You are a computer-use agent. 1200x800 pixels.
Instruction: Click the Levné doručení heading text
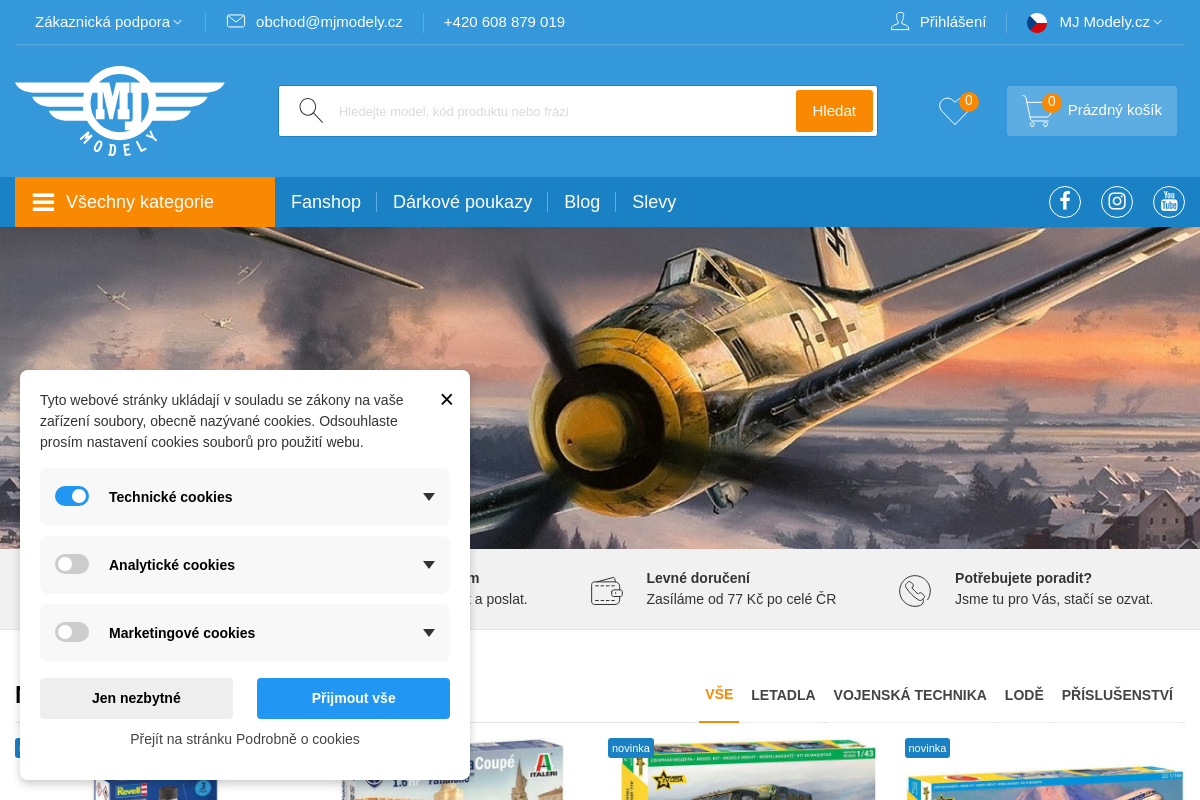[x=698, y=578]
